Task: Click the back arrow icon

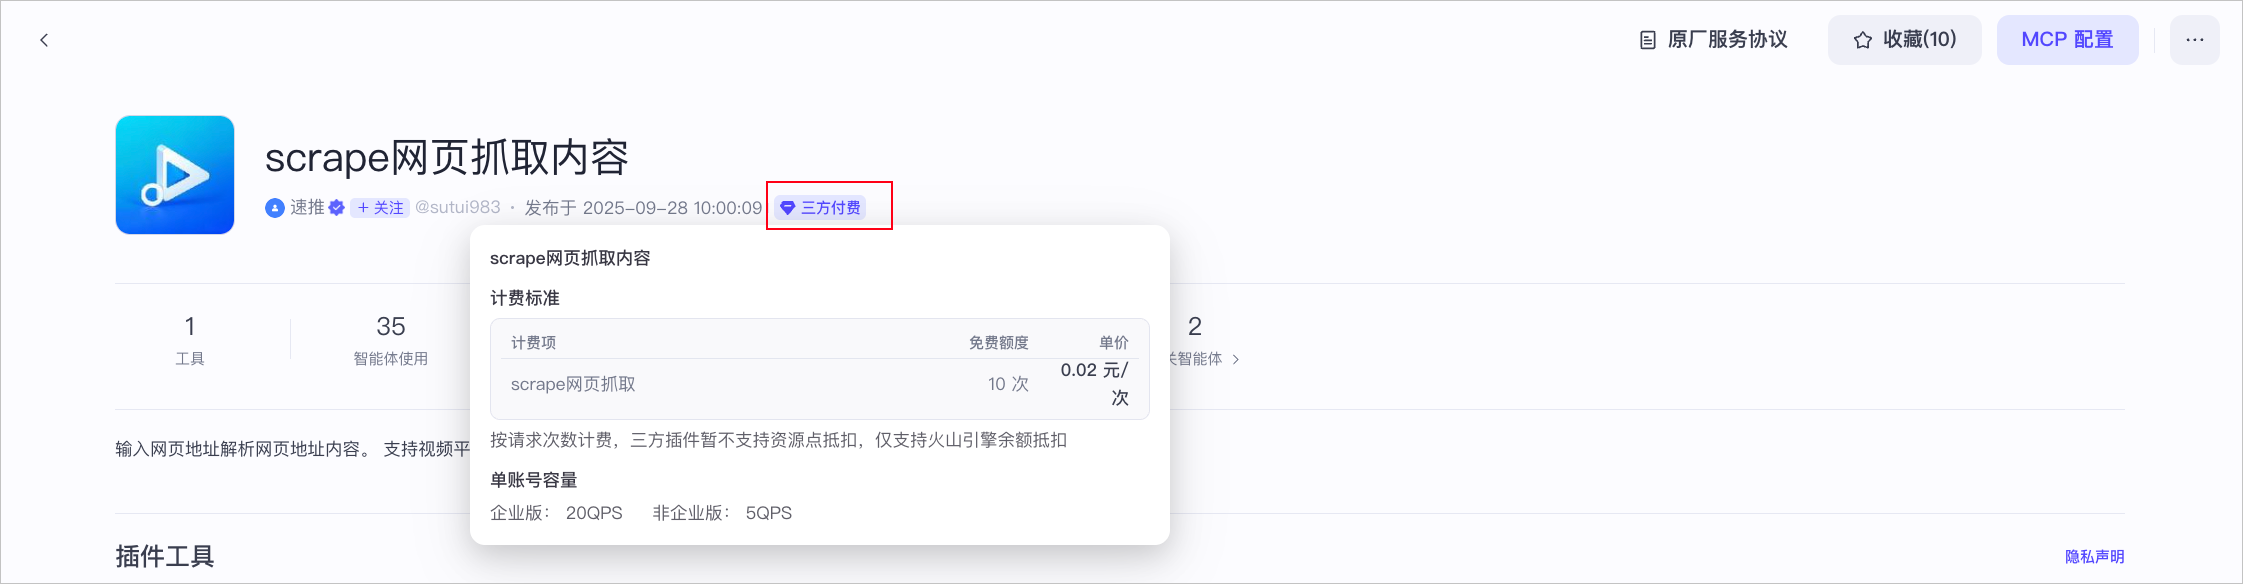Action: (x=44, y=40)
